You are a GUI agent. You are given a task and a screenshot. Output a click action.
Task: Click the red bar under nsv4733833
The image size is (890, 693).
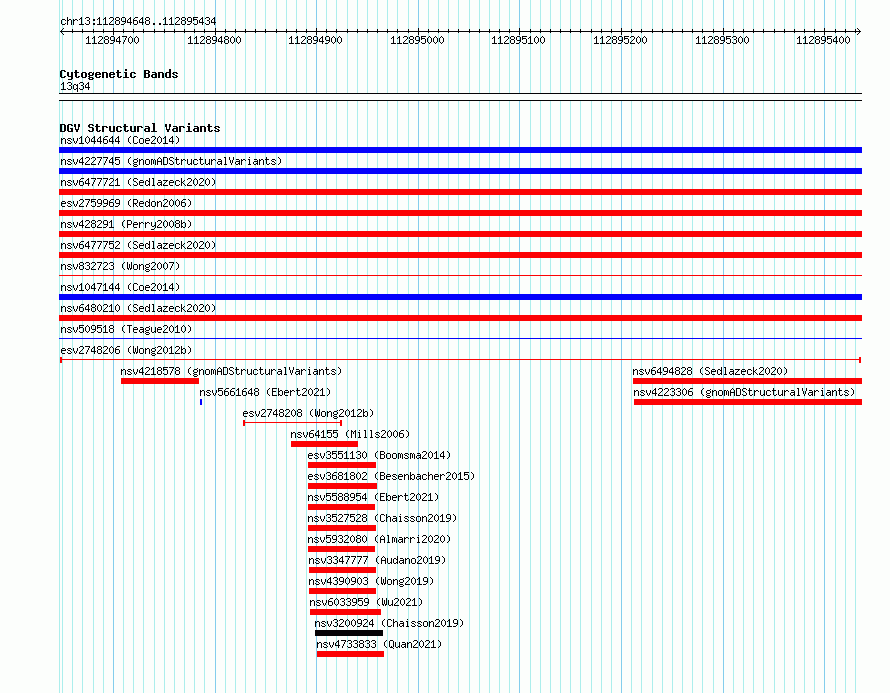click(x=350, y=654)
